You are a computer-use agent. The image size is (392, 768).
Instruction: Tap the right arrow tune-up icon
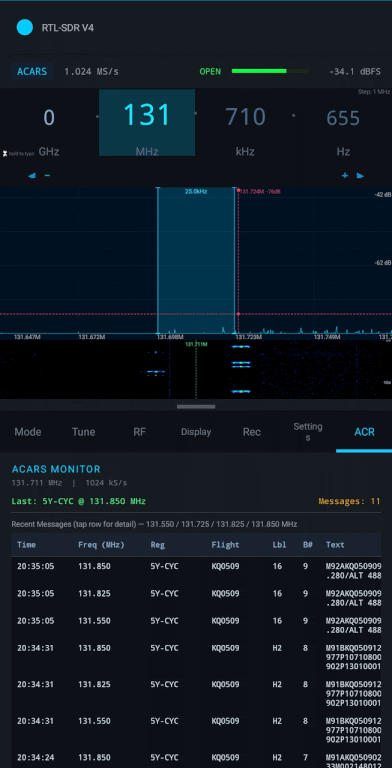tap(360, 175)
